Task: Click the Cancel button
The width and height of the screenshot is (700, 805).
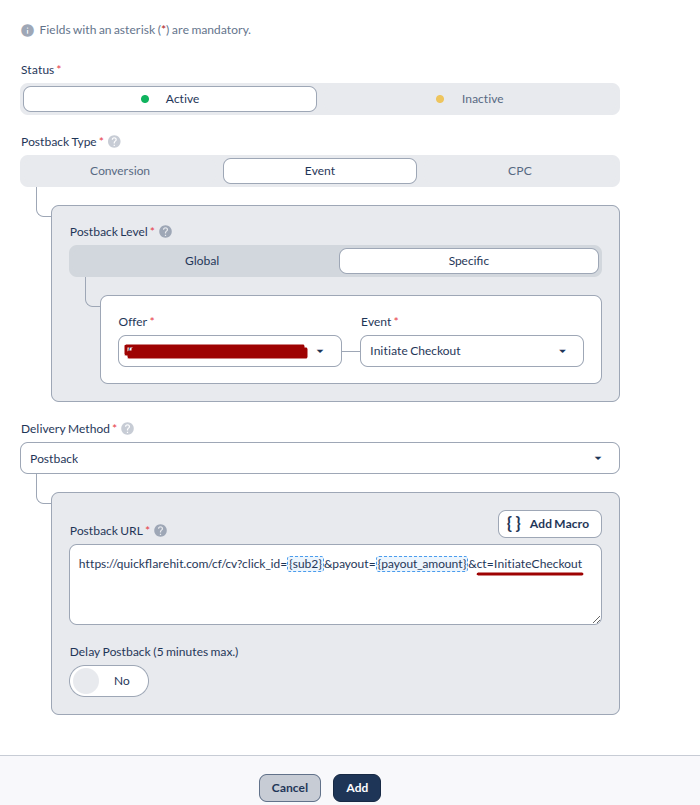Action: (290, 788)
